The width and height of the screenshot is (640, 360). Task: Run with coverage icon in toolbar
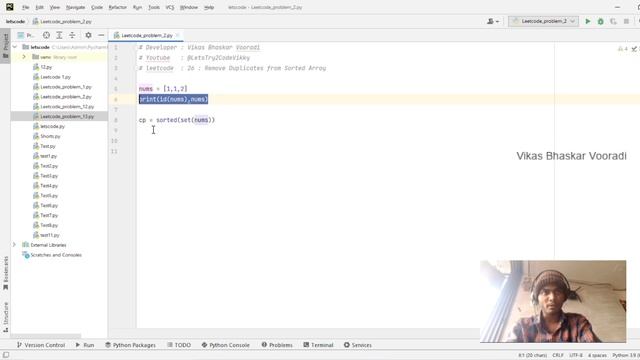613,21
